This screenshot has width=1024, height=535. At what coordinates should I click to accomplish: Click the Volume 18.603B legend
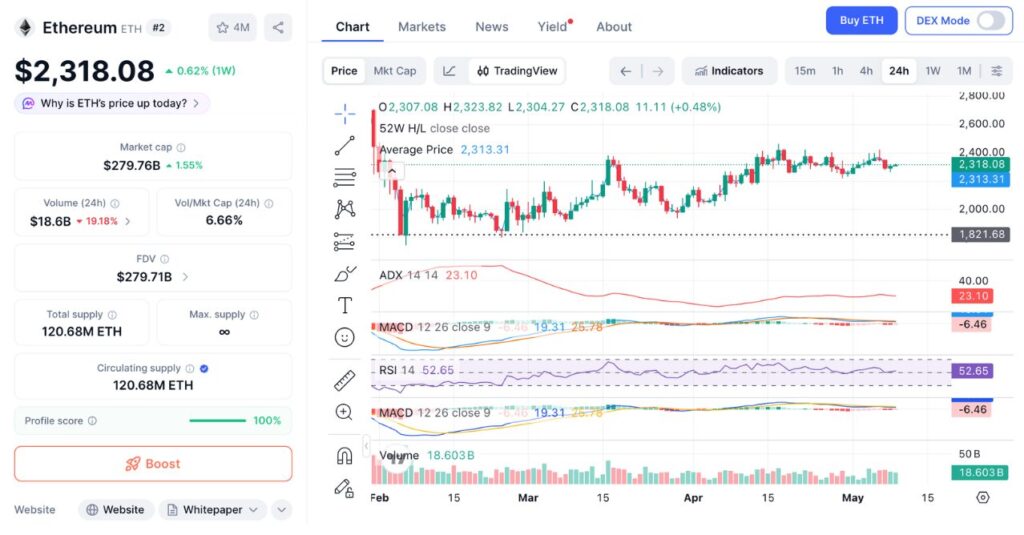pyautogui.click(x=426, y=455)
